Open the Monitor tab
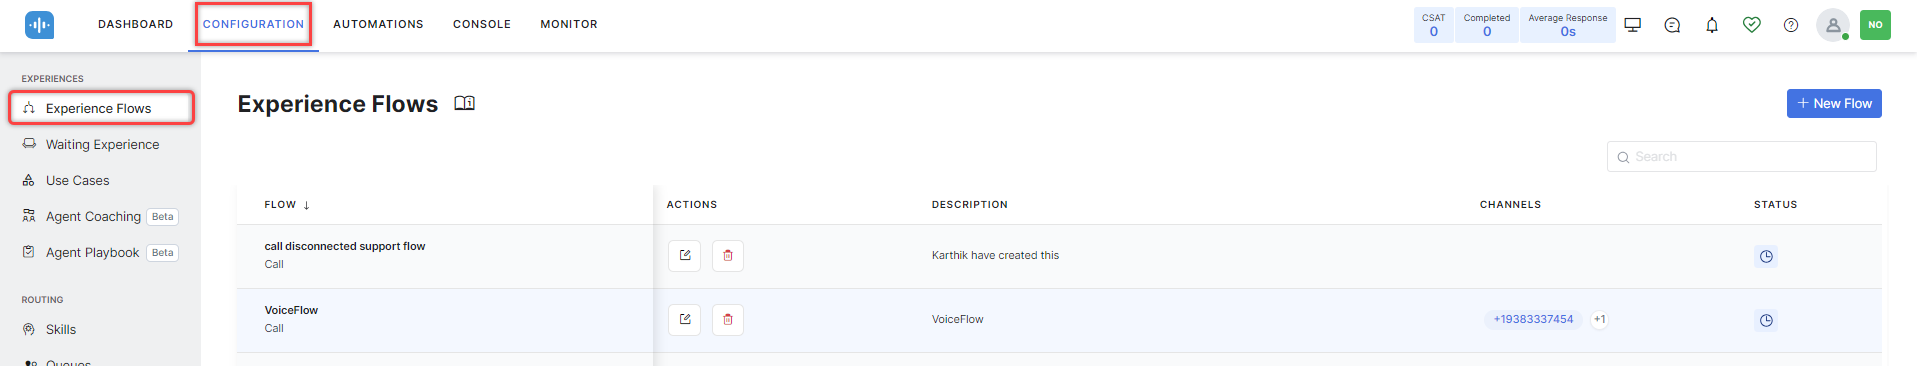This screenshot has height=366, width=1917. [569, 24]
